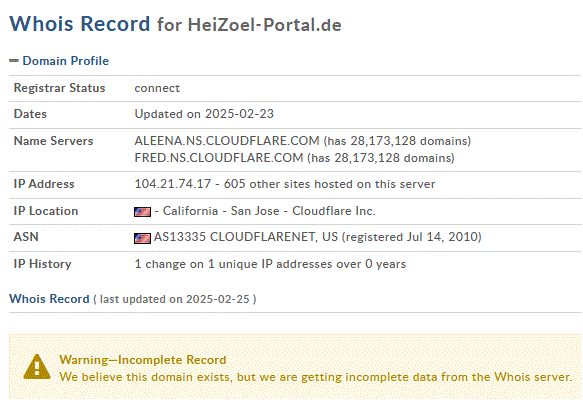
Task: Select the Updated on 2025-02-23 date
Action: pyautogui.click(x=204, y=114)
